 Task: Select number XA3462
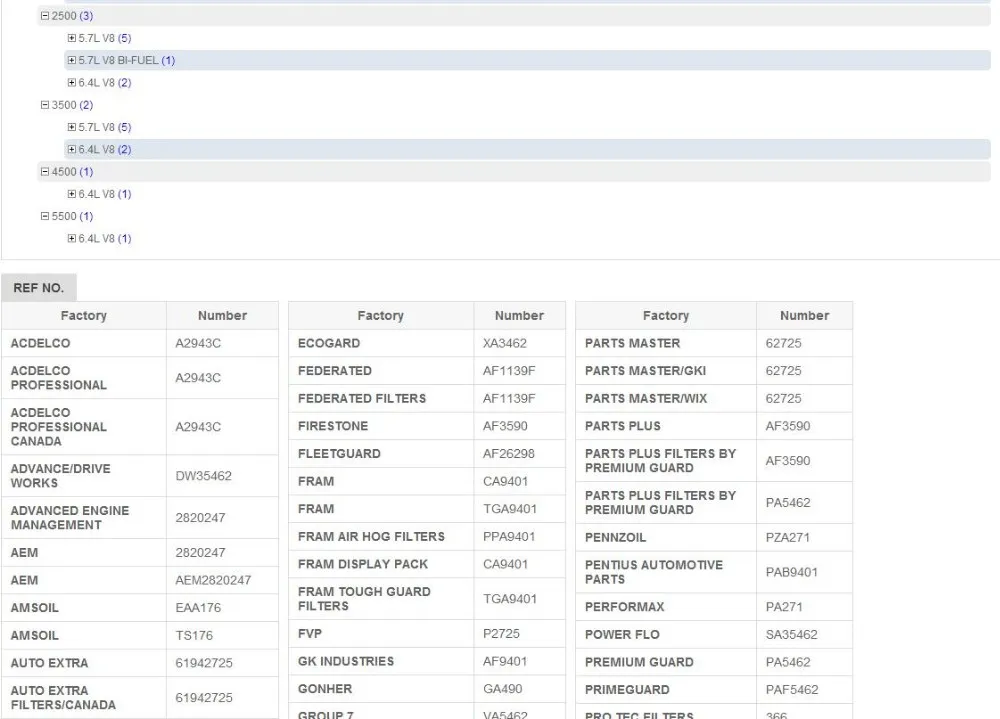click(x=519, y=343)
